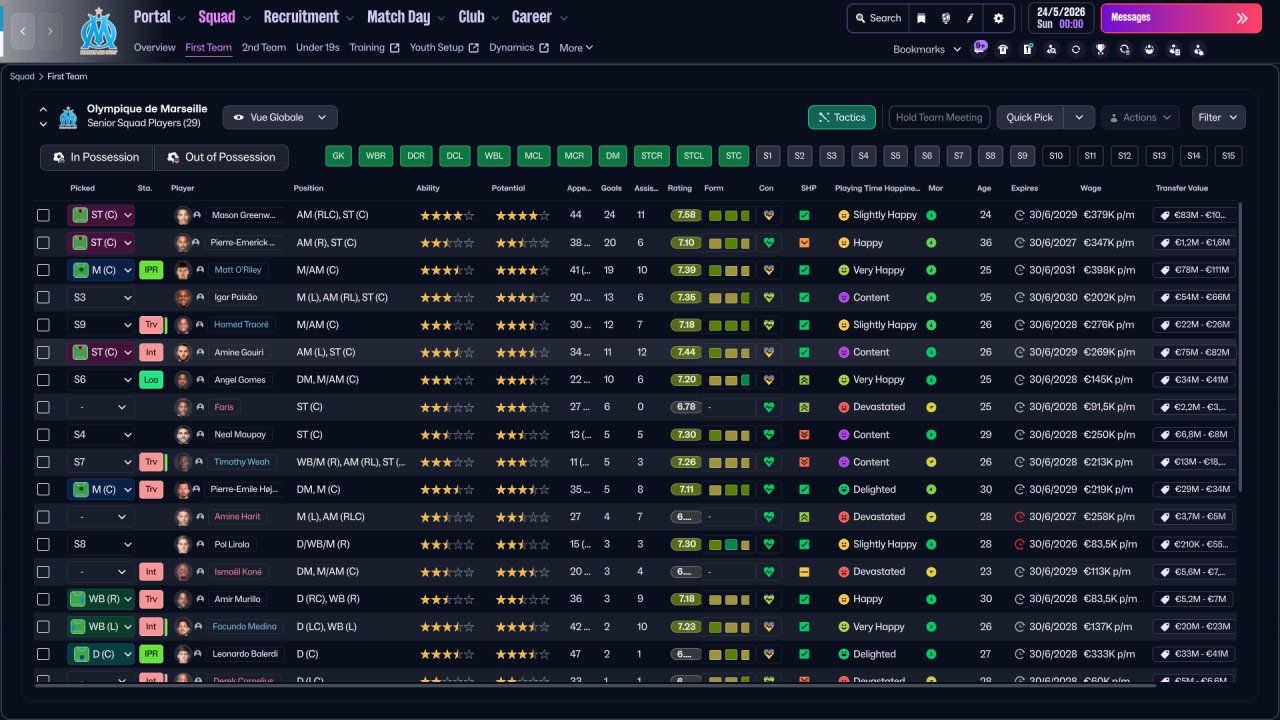Click the Tactics button
Viewport: 1280px width, 720px height.
pos(841,117)
